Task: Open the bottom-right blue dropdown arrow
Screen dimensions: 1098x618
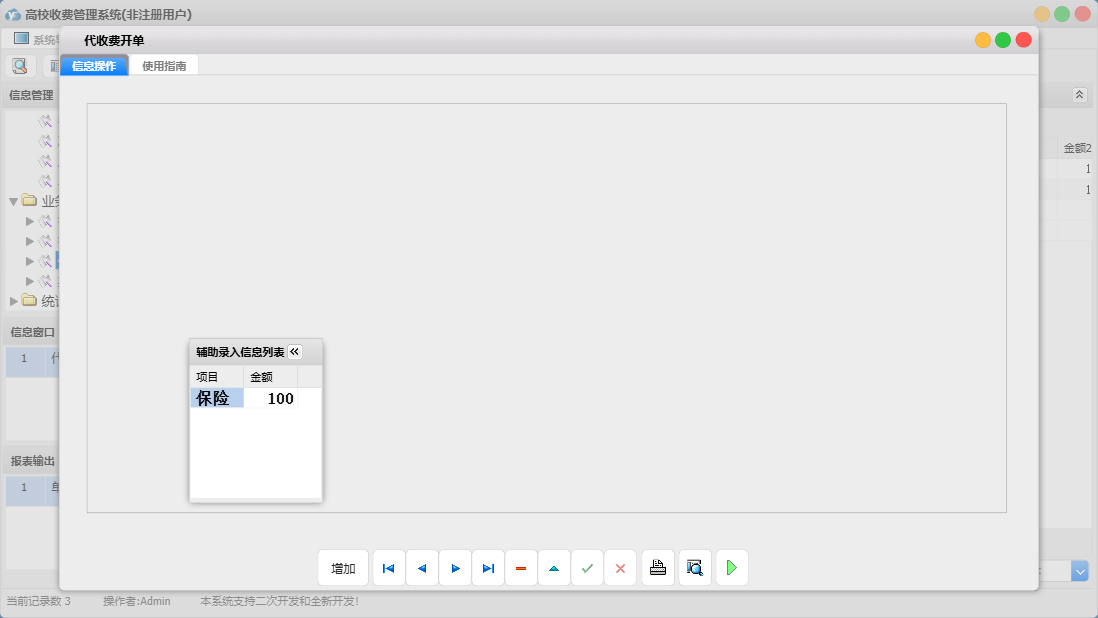Action: [x=1080, y=571]
